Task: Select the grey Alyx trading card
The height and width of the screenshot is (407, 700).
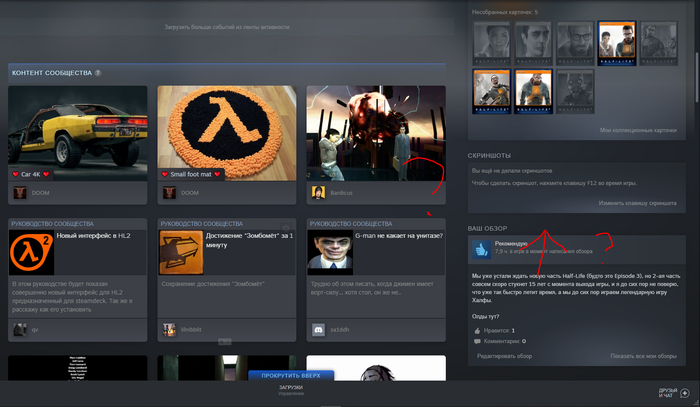Action: [492, 43]
